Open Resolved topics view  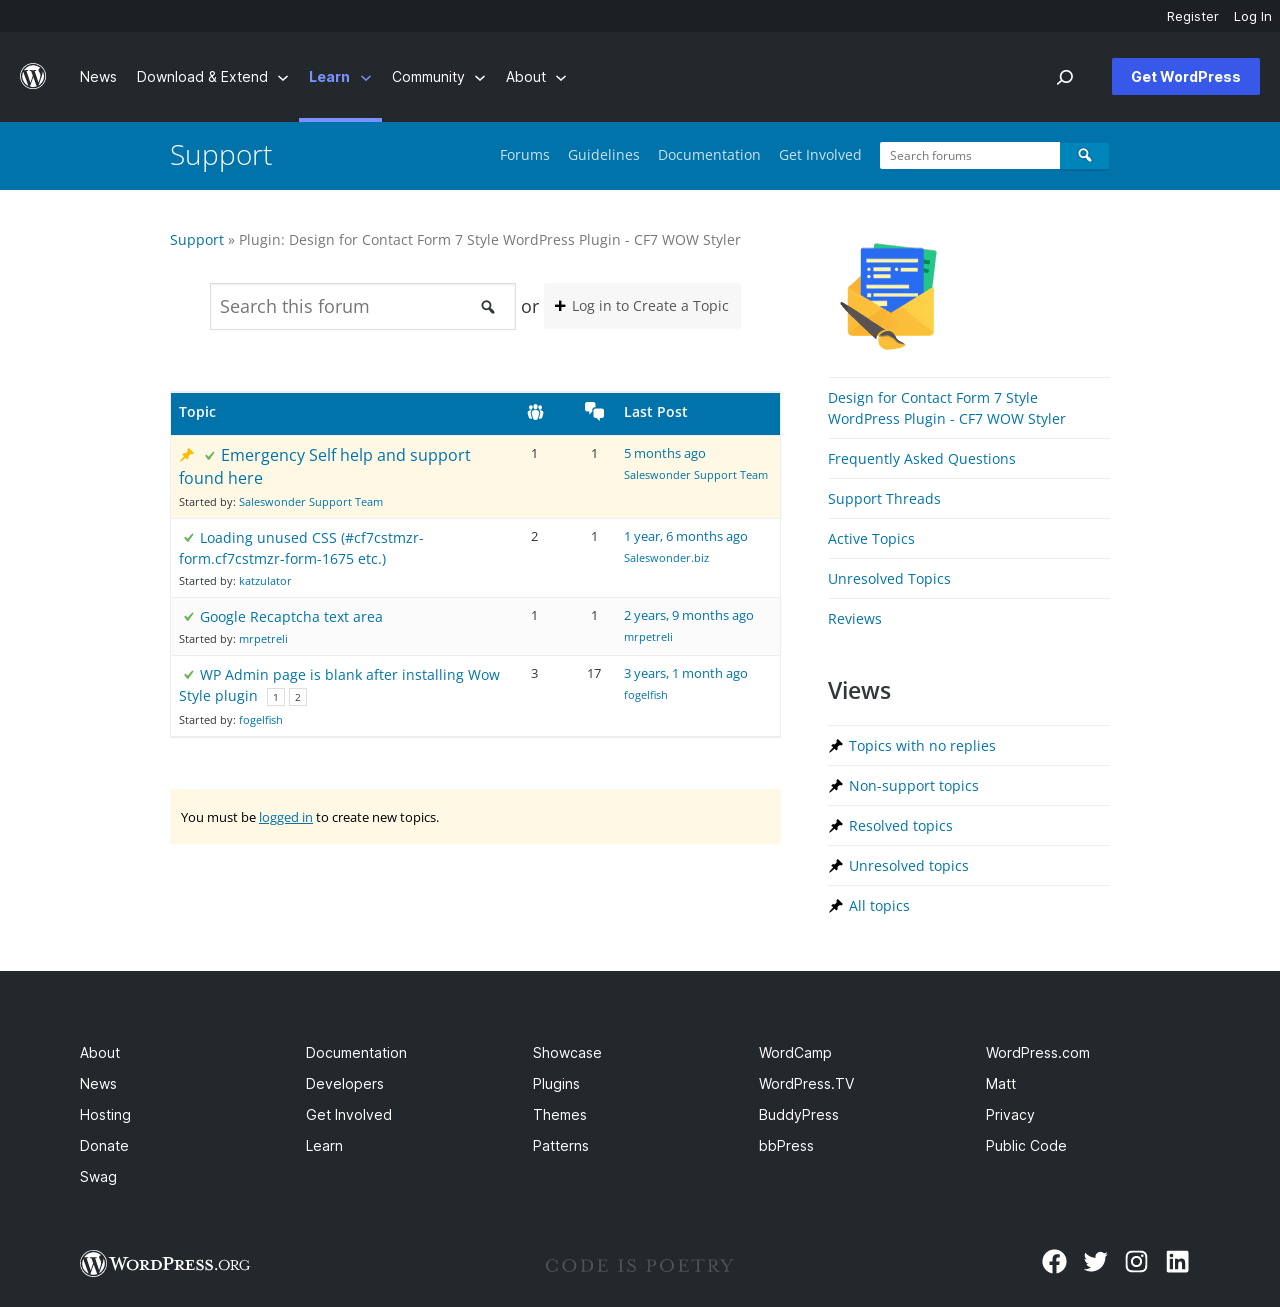(901, 826)
